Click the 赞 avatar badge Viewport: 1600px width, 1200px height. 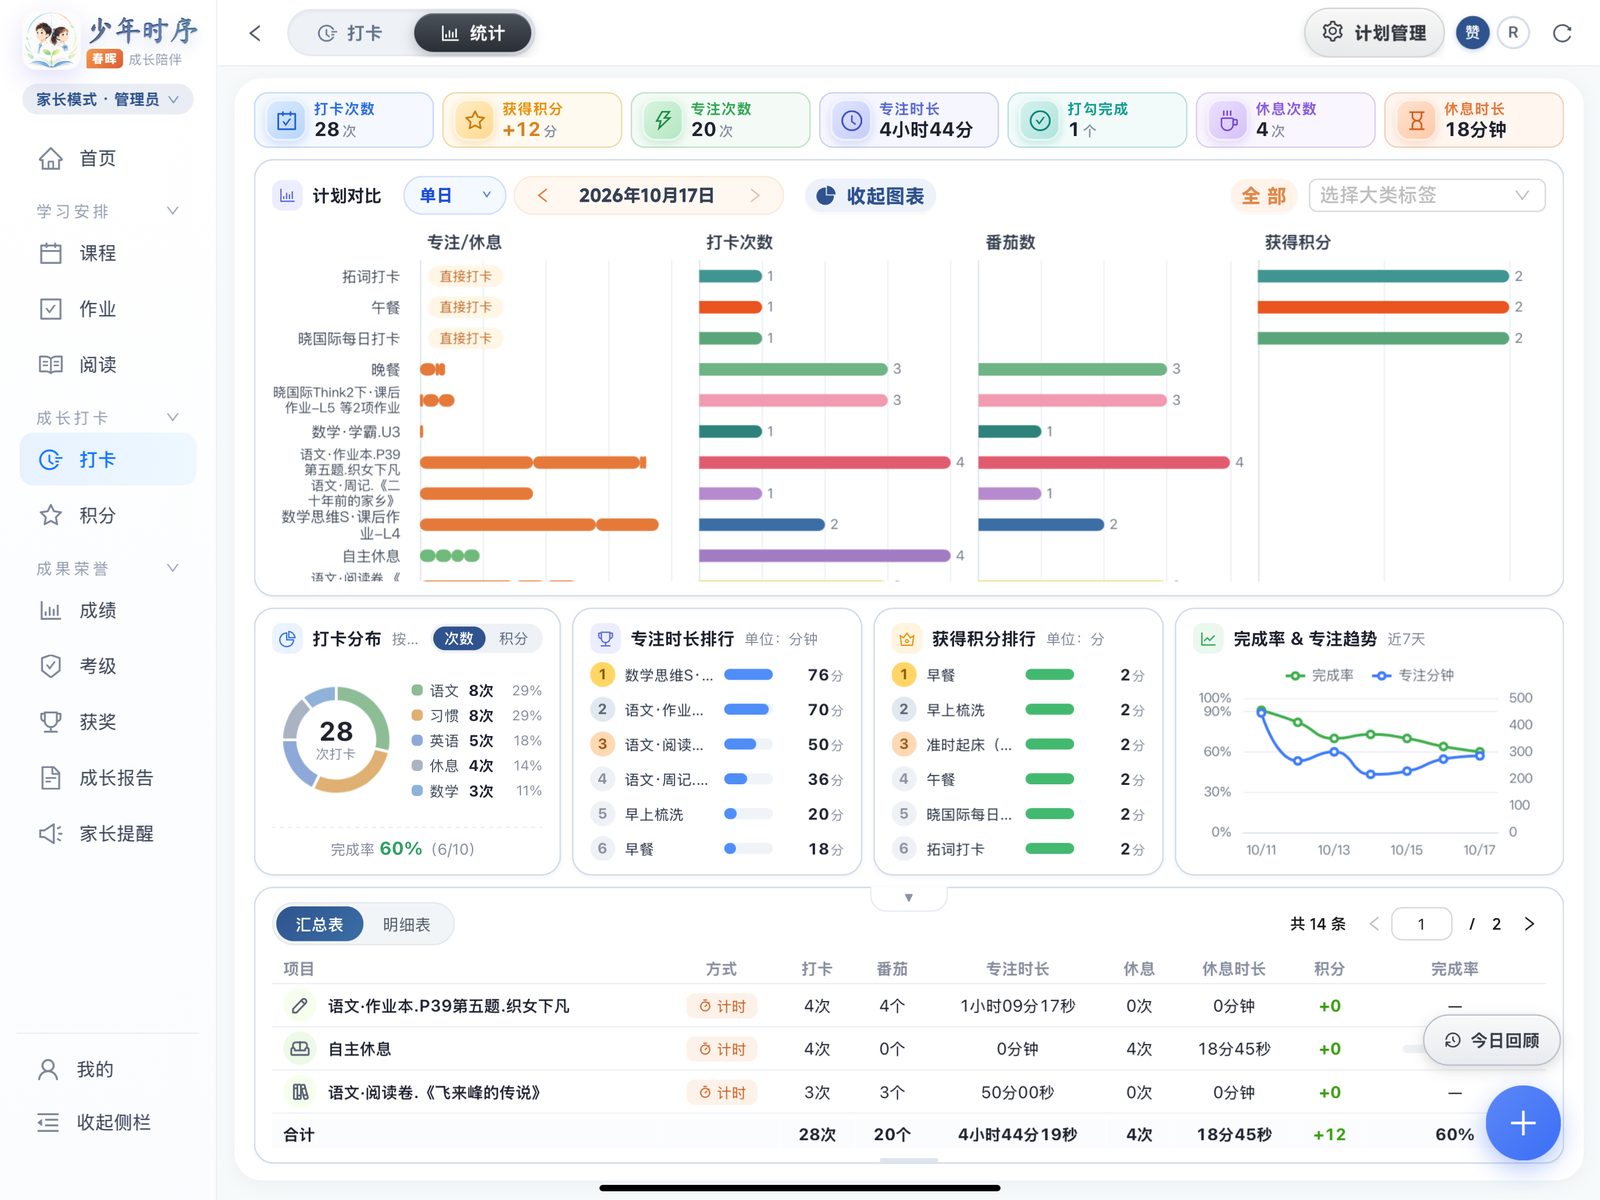(1472, 33)
